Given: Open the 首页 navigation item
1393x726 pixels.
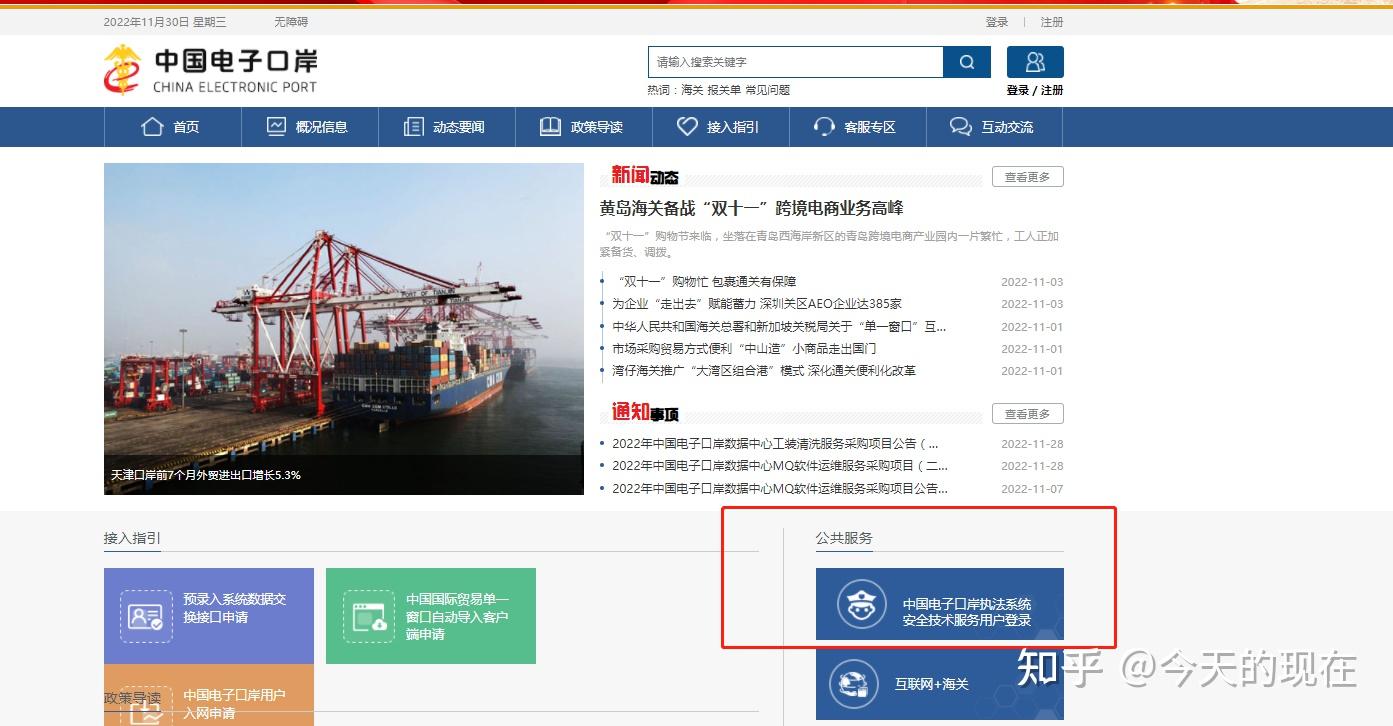Looking at the screenshot, I should [x=173, y=127].
